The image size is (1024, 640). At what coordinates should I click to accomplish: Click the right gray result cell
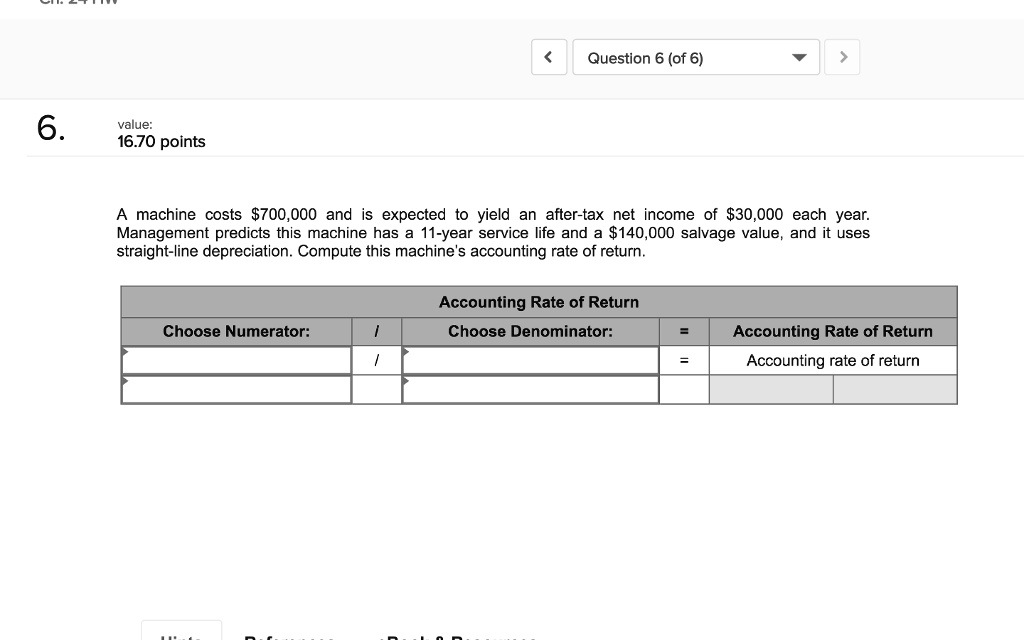click(895, 390)
